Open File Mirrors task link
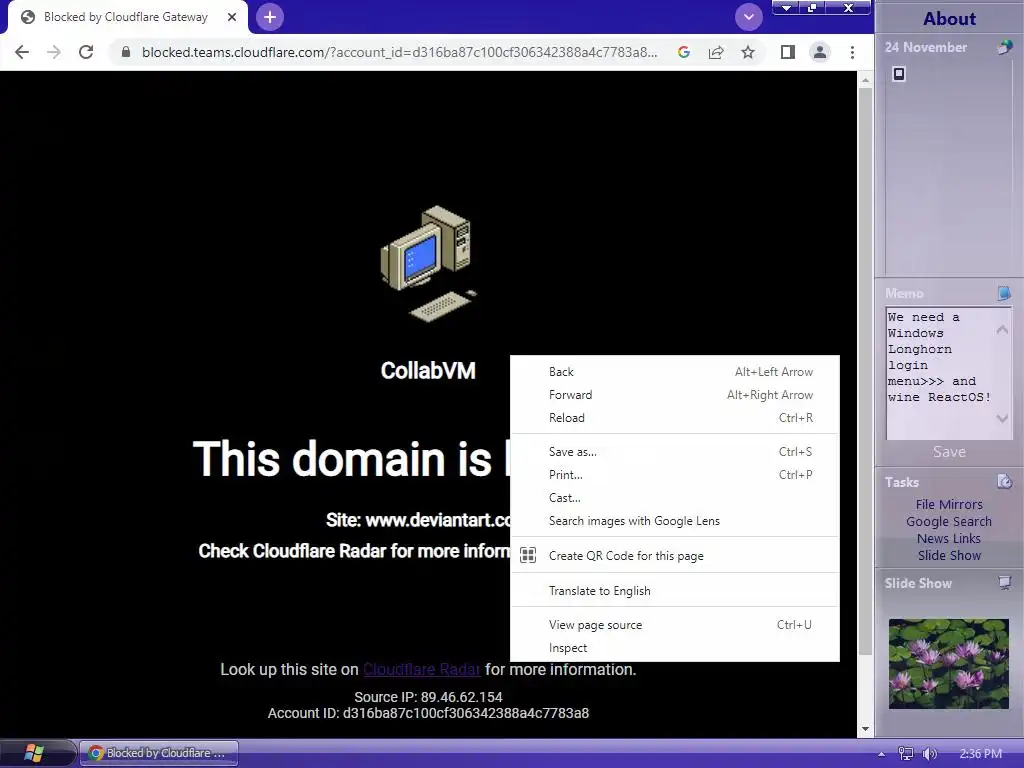Viewport: 1024px width, 768px height. pyautogui.click(x=949, y=504)
